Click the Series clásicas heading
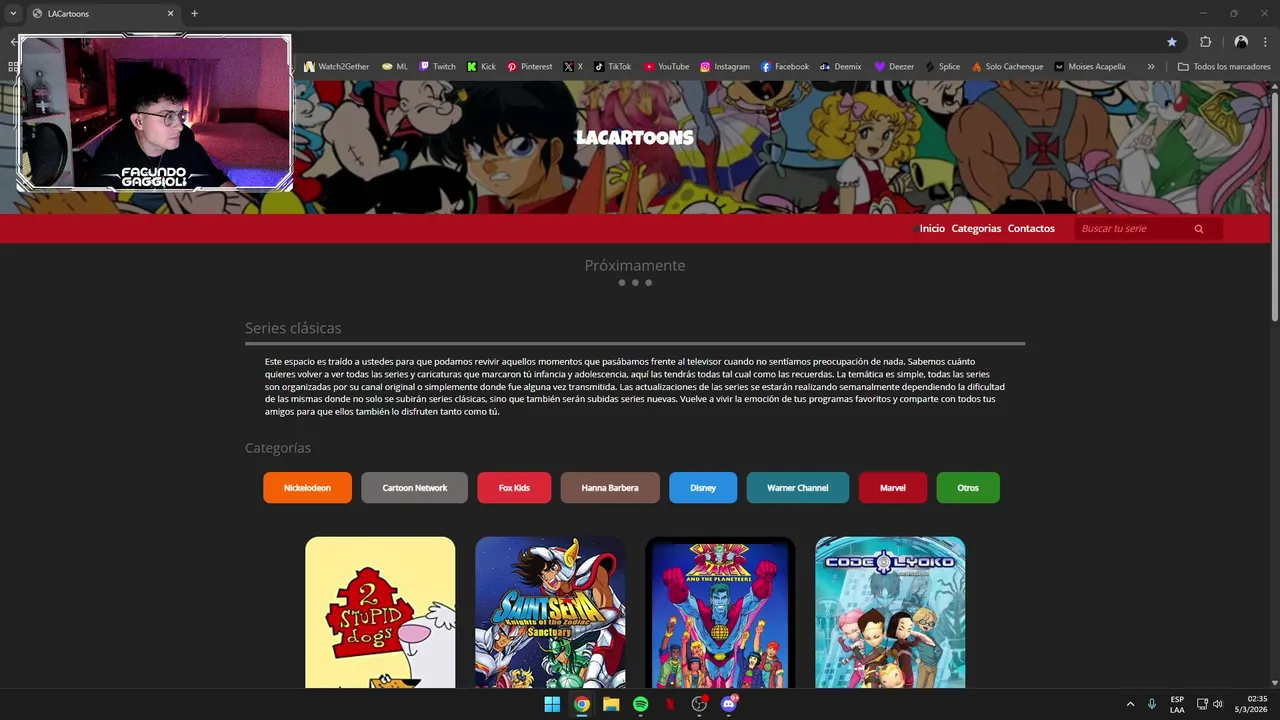Screen dimensions: 1280x720 click(293, 328)
